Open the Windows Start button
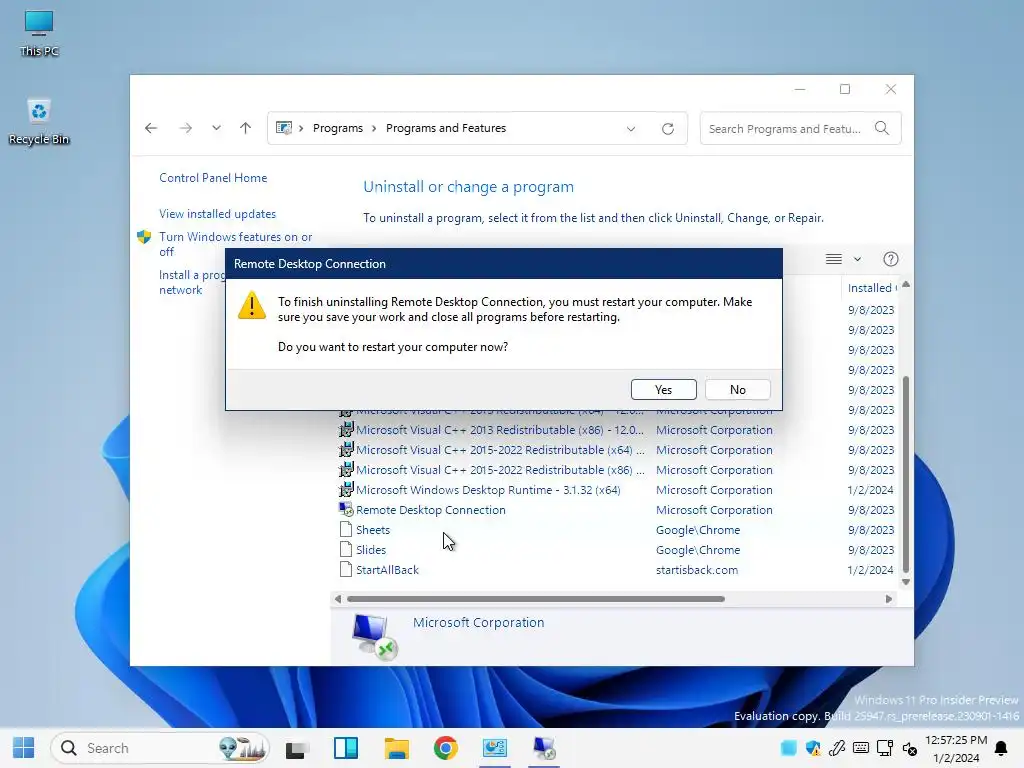The image size is (1024, 768). [x=24, y=748]
